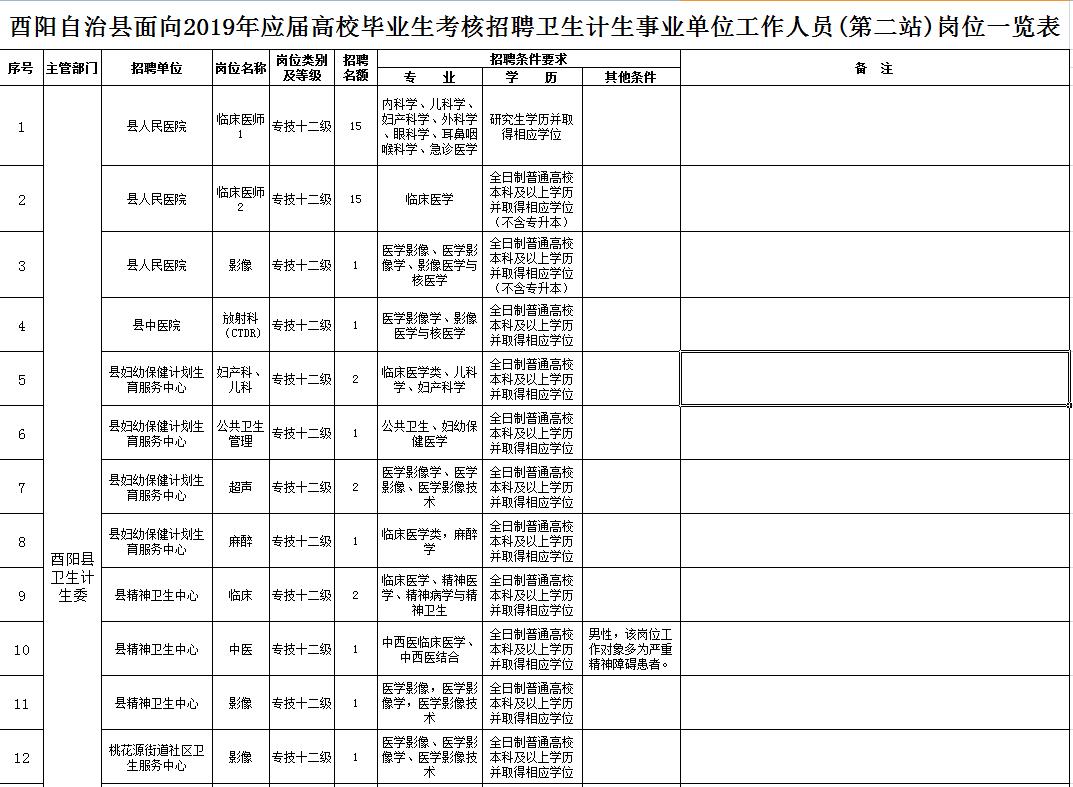Viewport: 1073px width, 787px height.
Task: Select the 招聘单位 column header
Action: pos(157,68)
